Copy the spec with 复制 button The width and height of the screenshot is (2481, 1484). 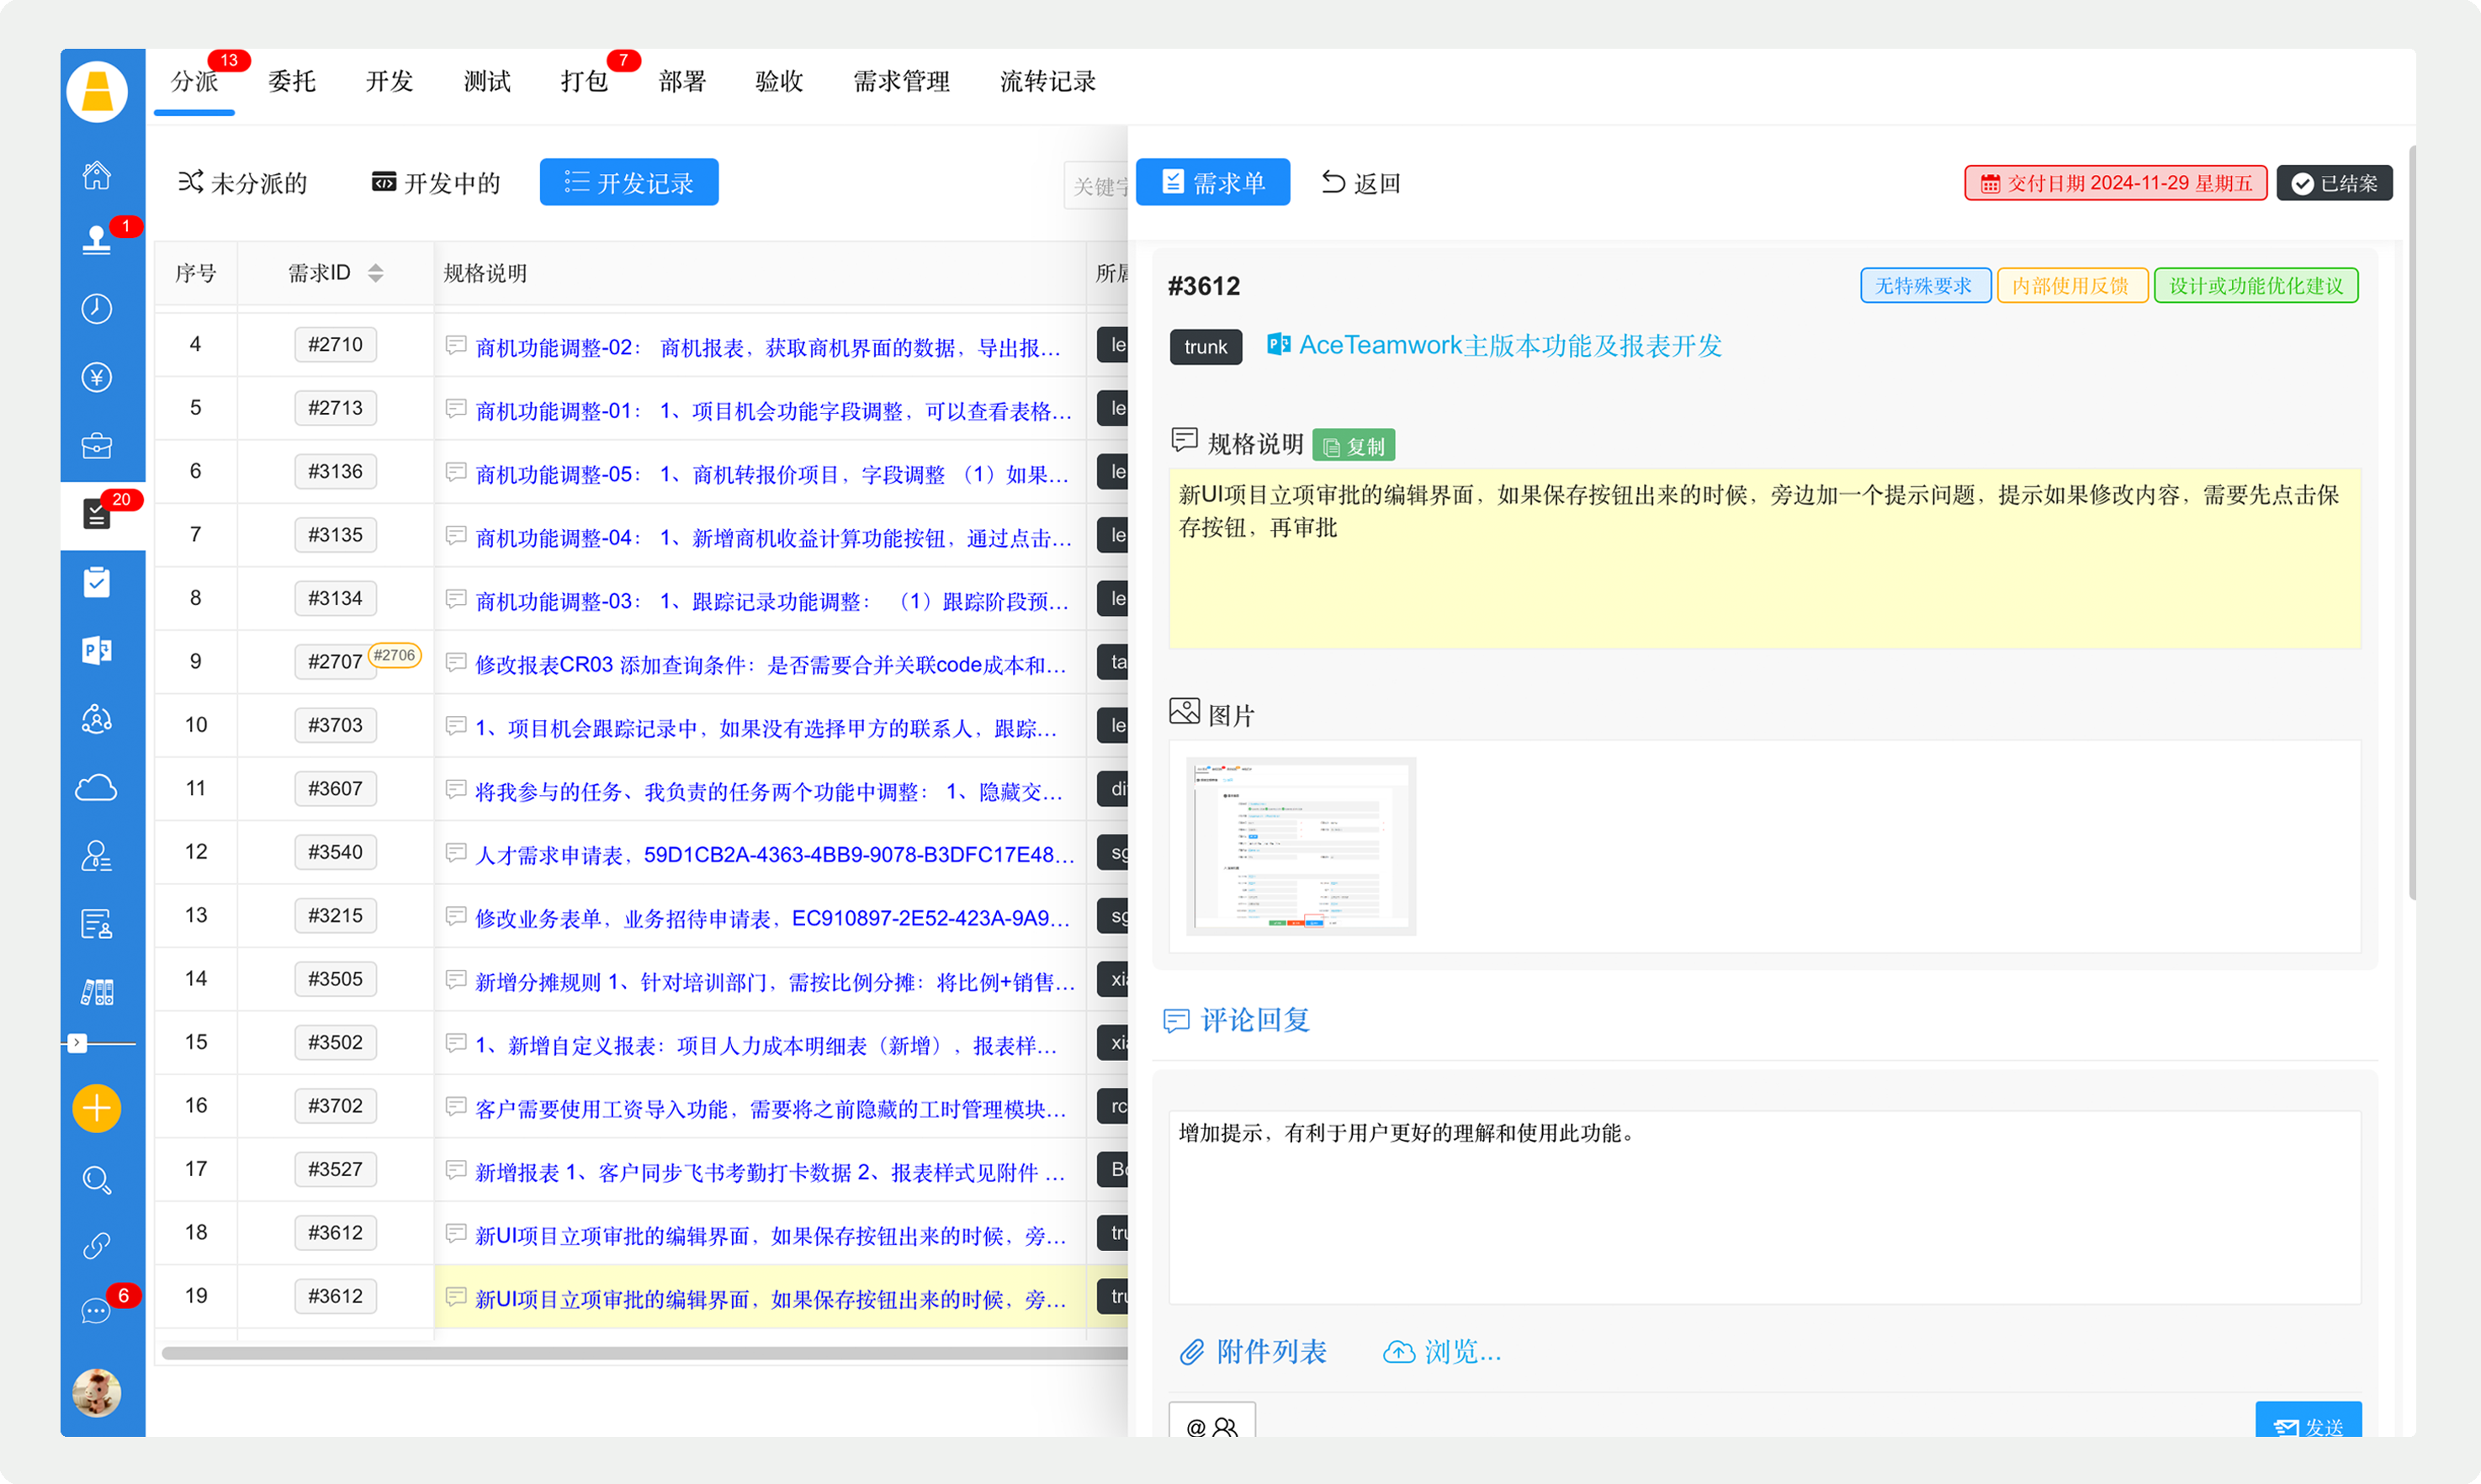coord(1353,446)
